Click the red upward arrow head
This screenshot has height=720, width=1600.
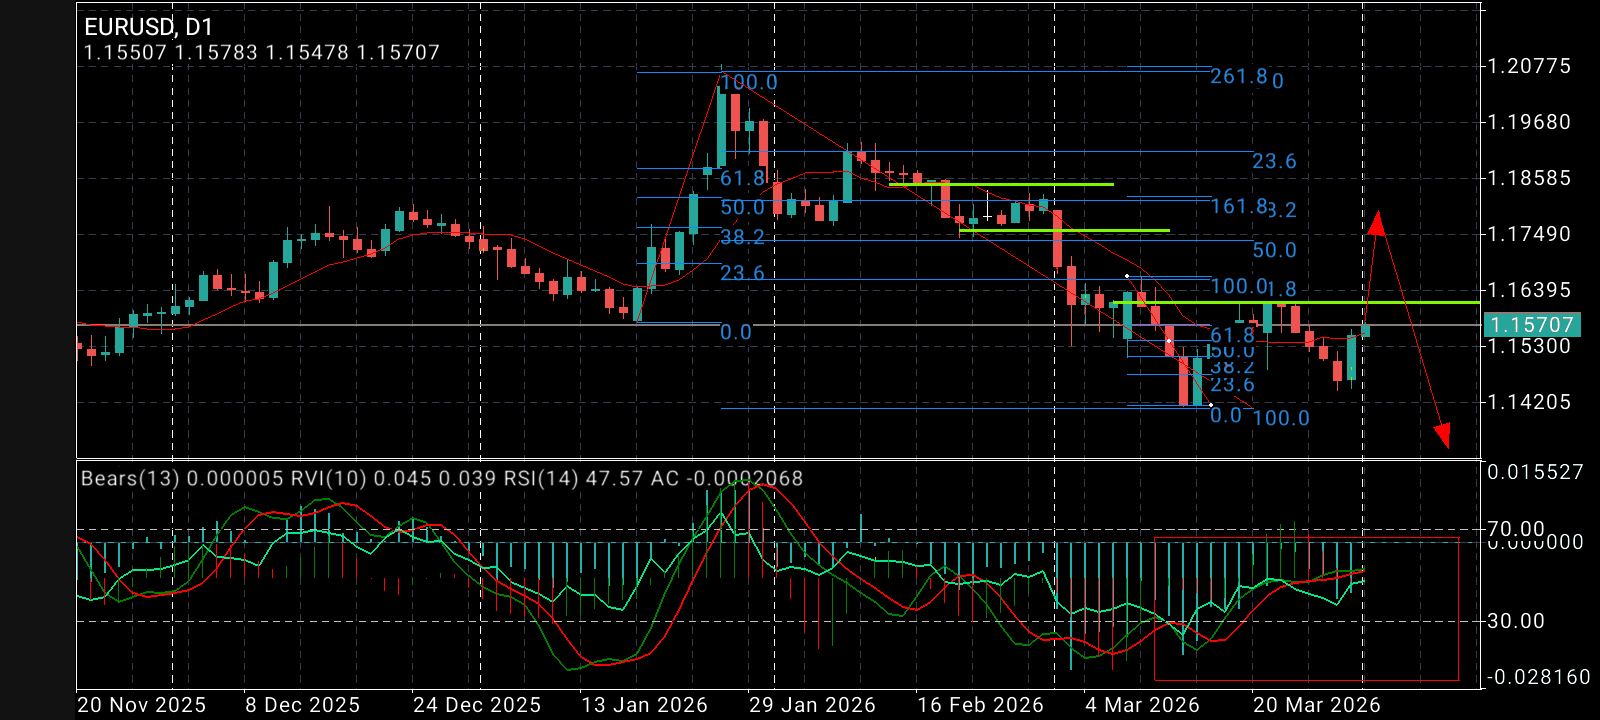[x=1377, y=222]
